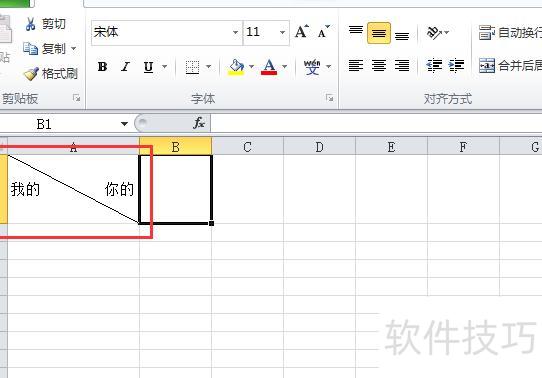Decrease indent
This screenshot has height=378, width=542.
[434, 65]
